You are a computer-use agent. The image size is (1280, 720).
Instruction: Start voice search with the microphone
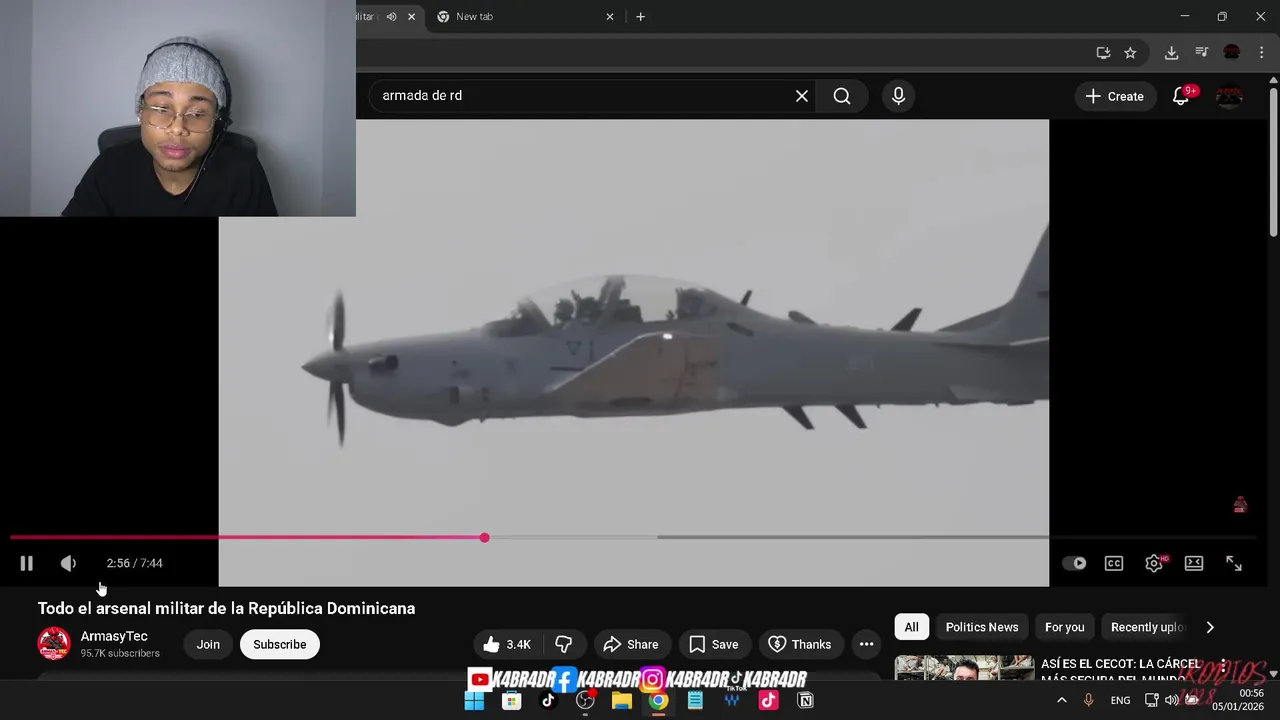[x=898, y=96]
